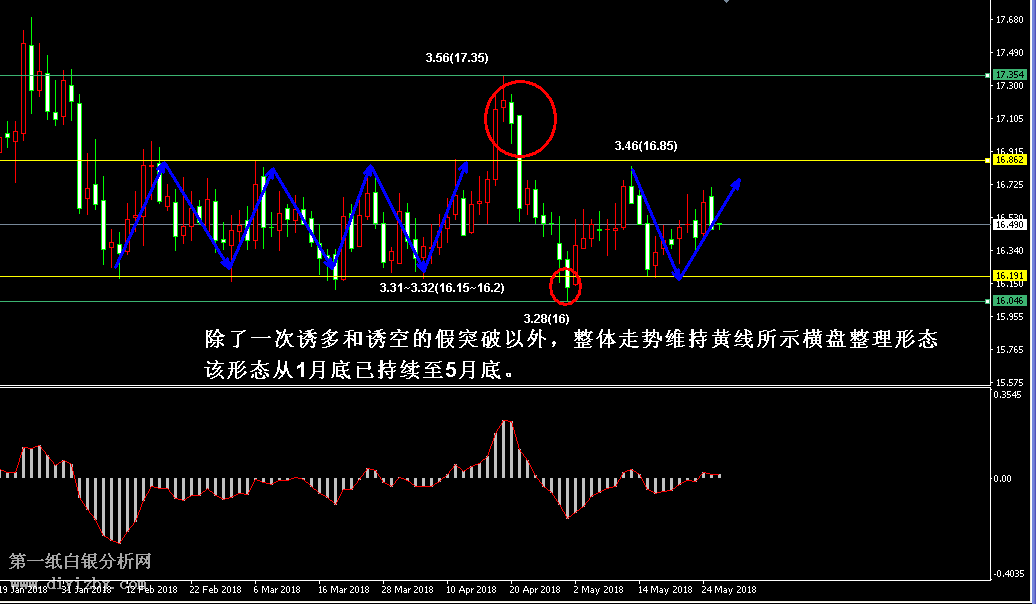Click the large red circle at the price peak
This screenshot has width=1036, height=604.
[520, 119]
